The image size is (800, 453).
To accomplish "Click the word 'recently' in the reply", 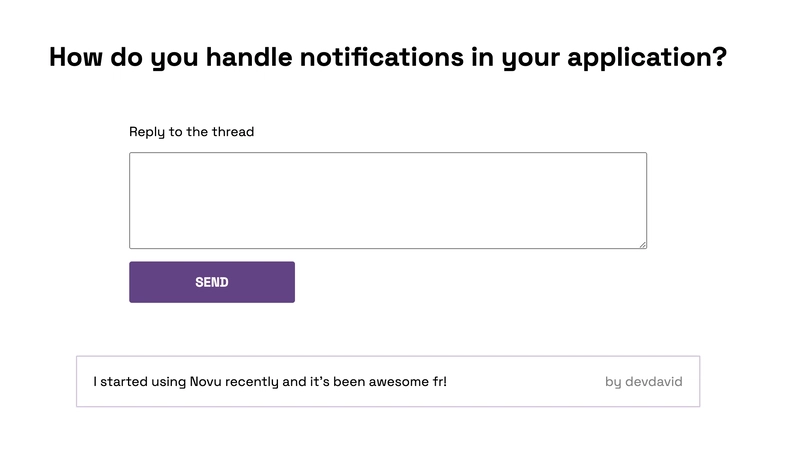I will tap(252, 382).
